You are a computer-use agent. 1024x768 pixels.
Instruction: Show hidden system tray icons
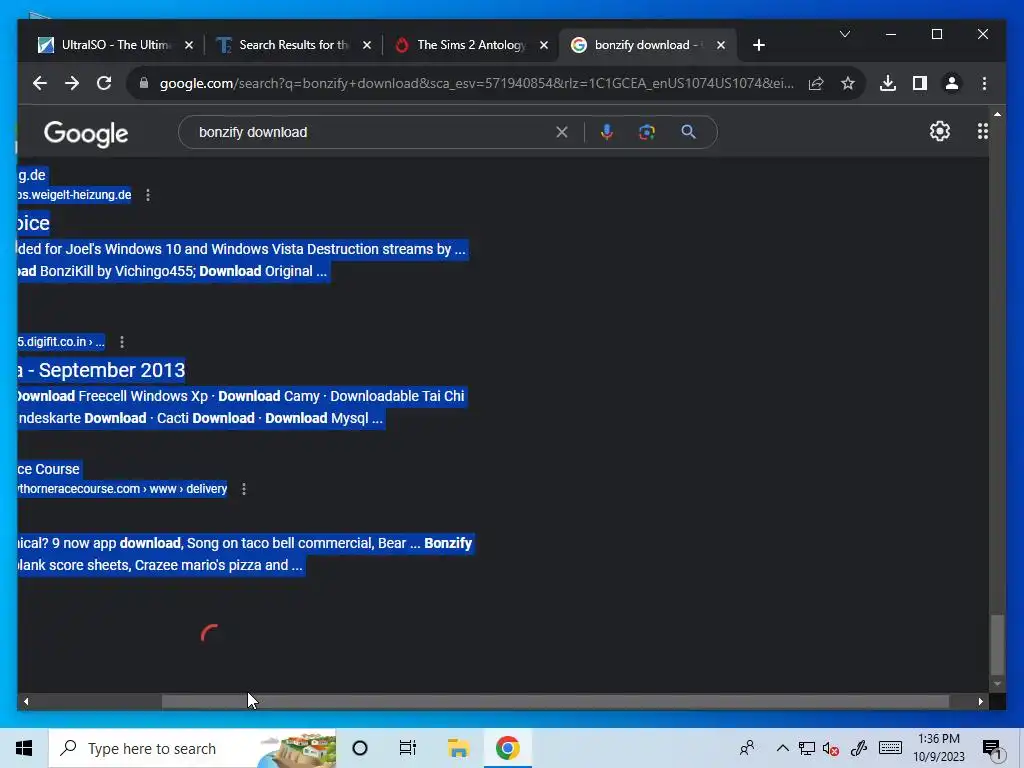click(x=782, y=748)
